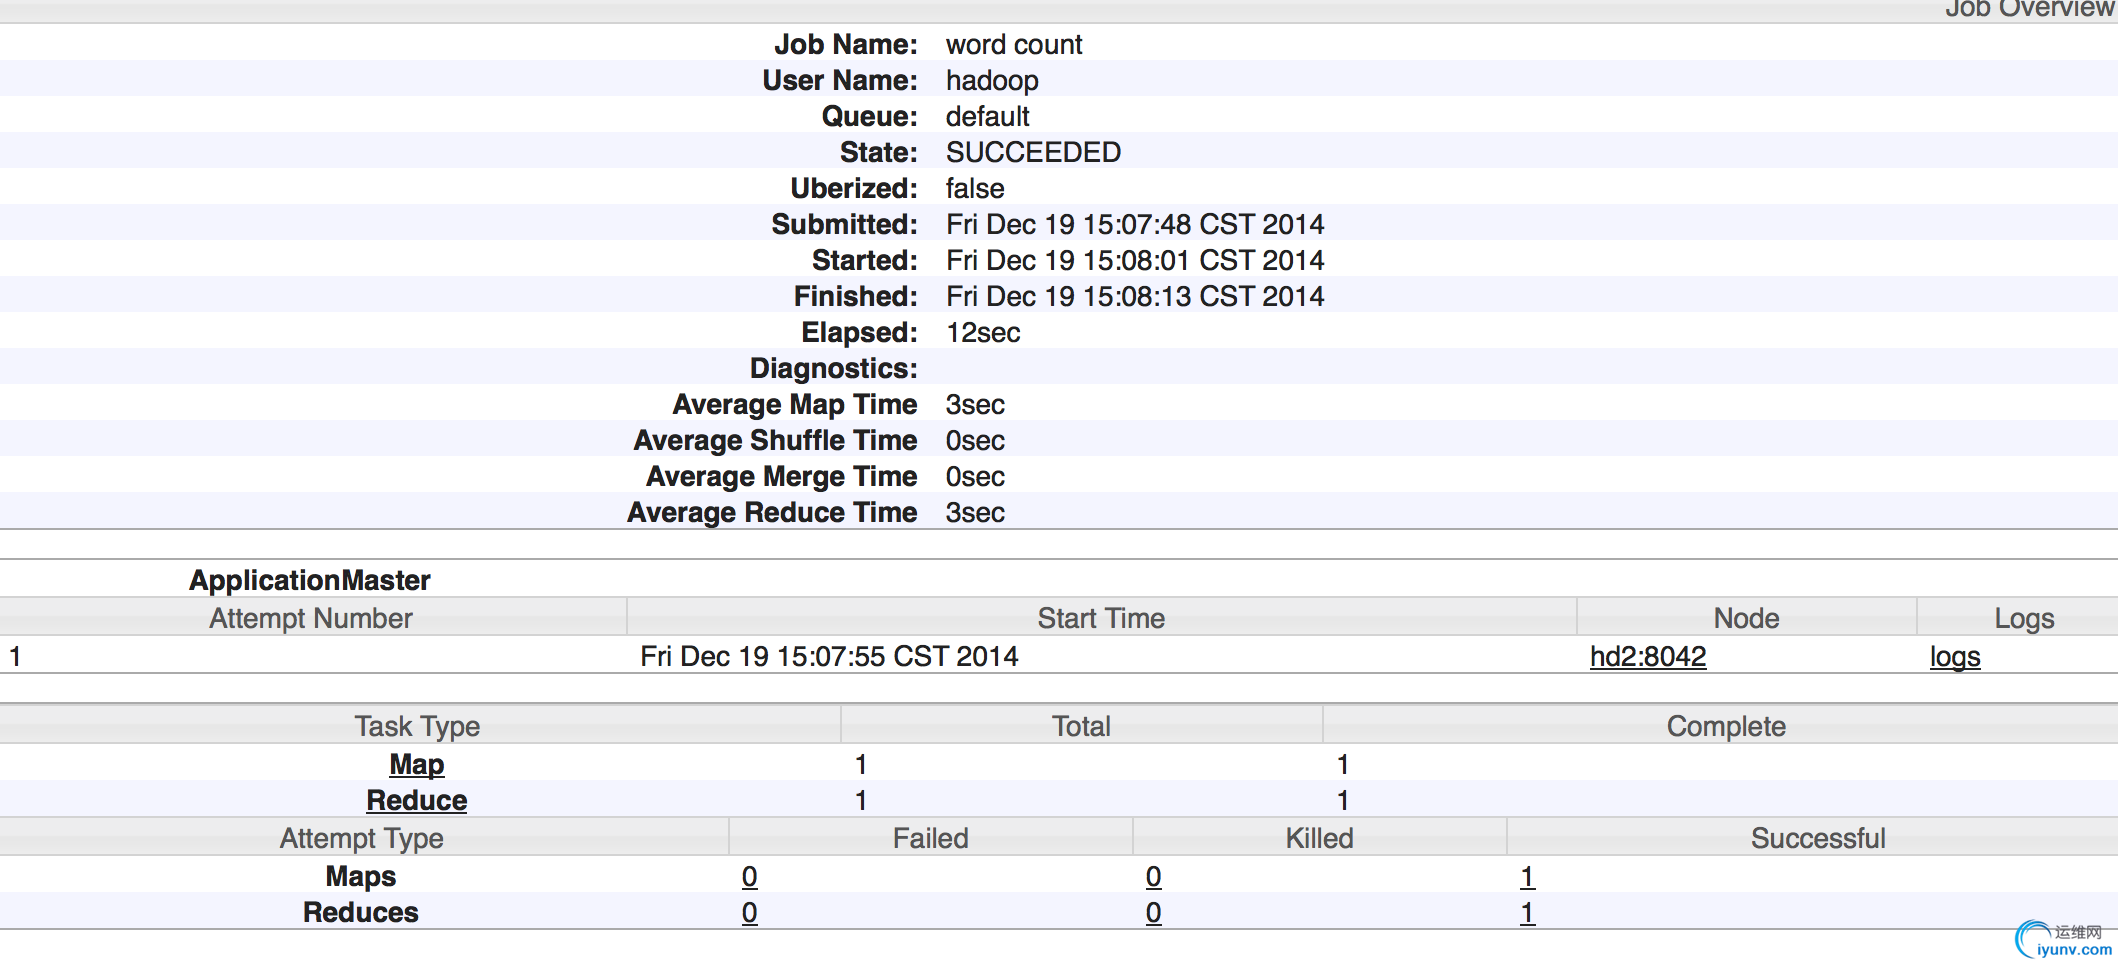2118x966 pixels.
Task: Open the Map task type link
Action: (x=417, y=765)
